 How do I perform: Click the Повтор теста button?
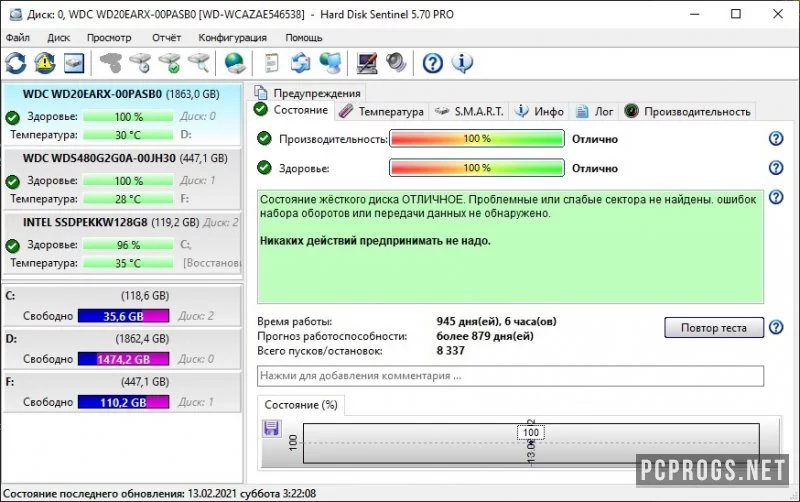[x=714, y=328]
